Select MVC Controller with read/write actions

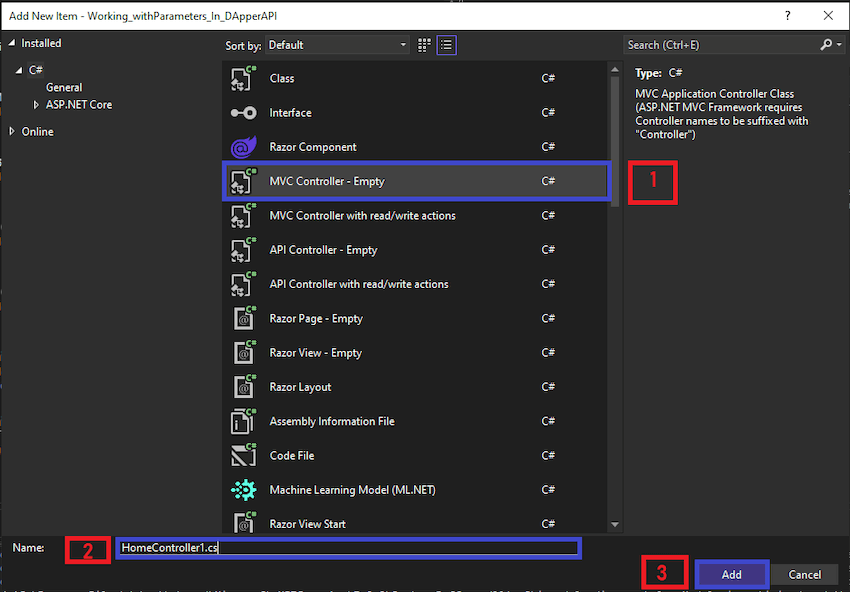(x=415, y=215)
